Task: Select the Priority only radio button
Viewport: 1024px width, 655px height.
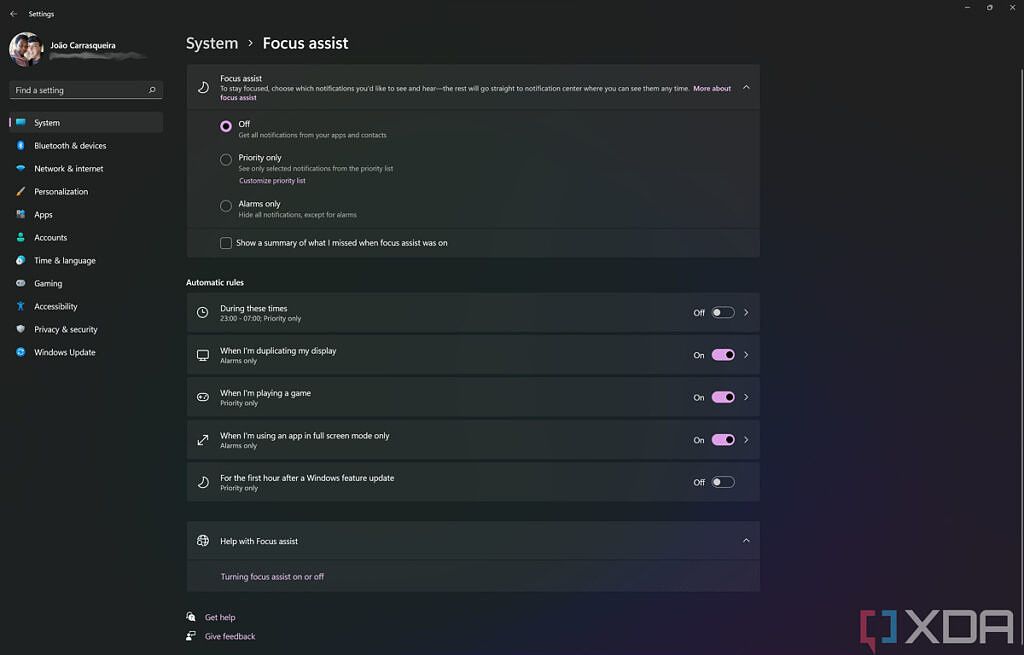Action: point(226,159)
